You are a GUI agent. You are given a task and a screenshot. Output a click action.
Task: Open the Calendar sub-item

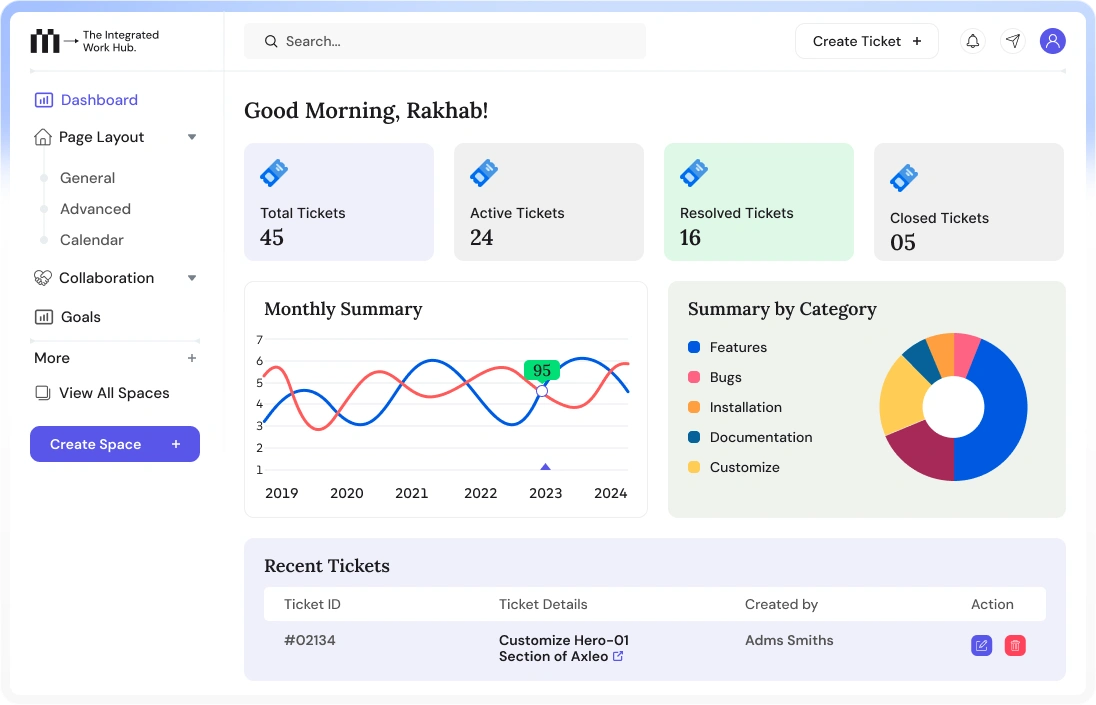point(92,240)
